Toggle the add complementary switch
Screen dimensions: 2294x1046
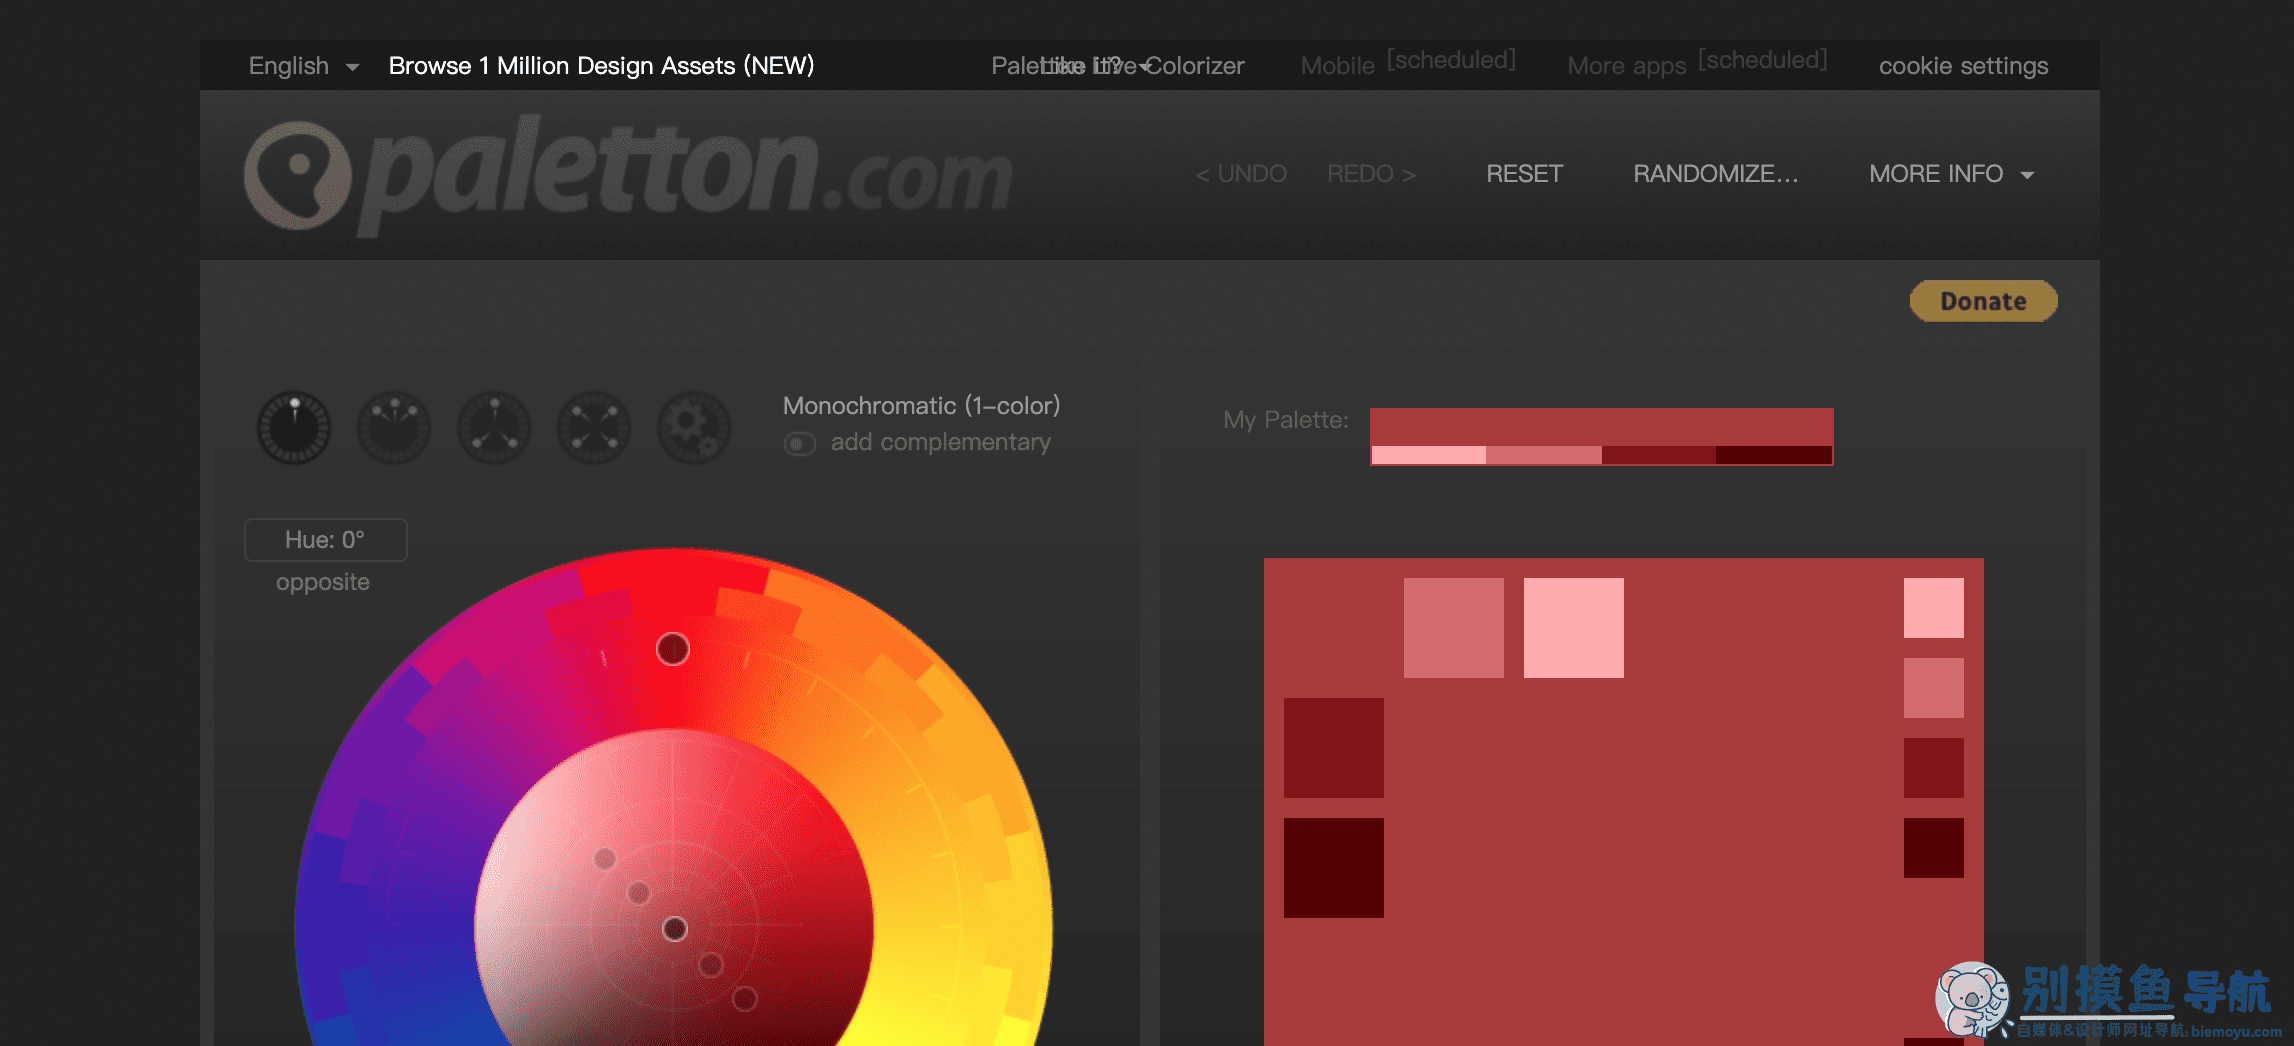(x=799, y=443)
